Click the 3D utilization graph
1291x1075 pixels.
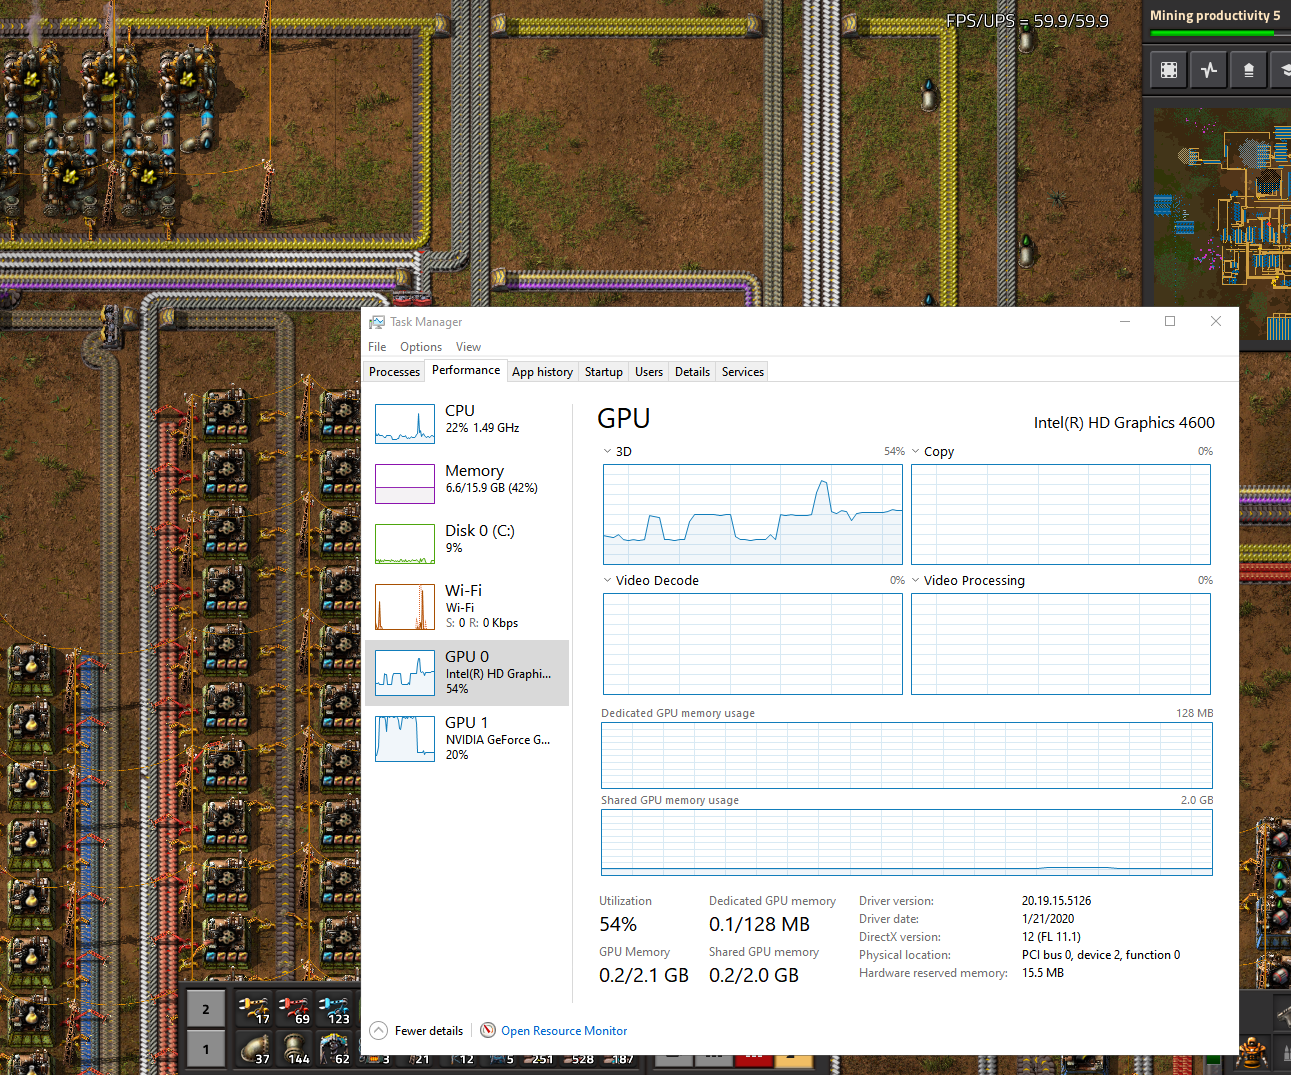point(753,515)
